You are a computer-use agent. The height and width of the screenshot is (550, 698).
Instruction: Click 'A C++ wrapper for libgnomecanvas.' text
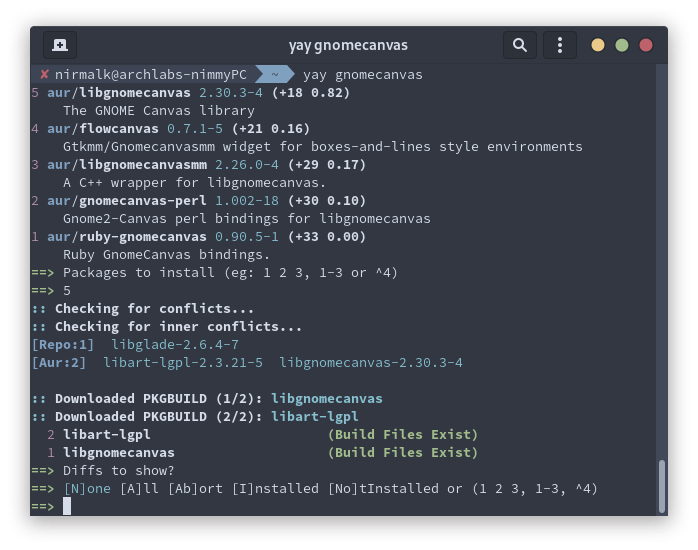coord(195,183)
